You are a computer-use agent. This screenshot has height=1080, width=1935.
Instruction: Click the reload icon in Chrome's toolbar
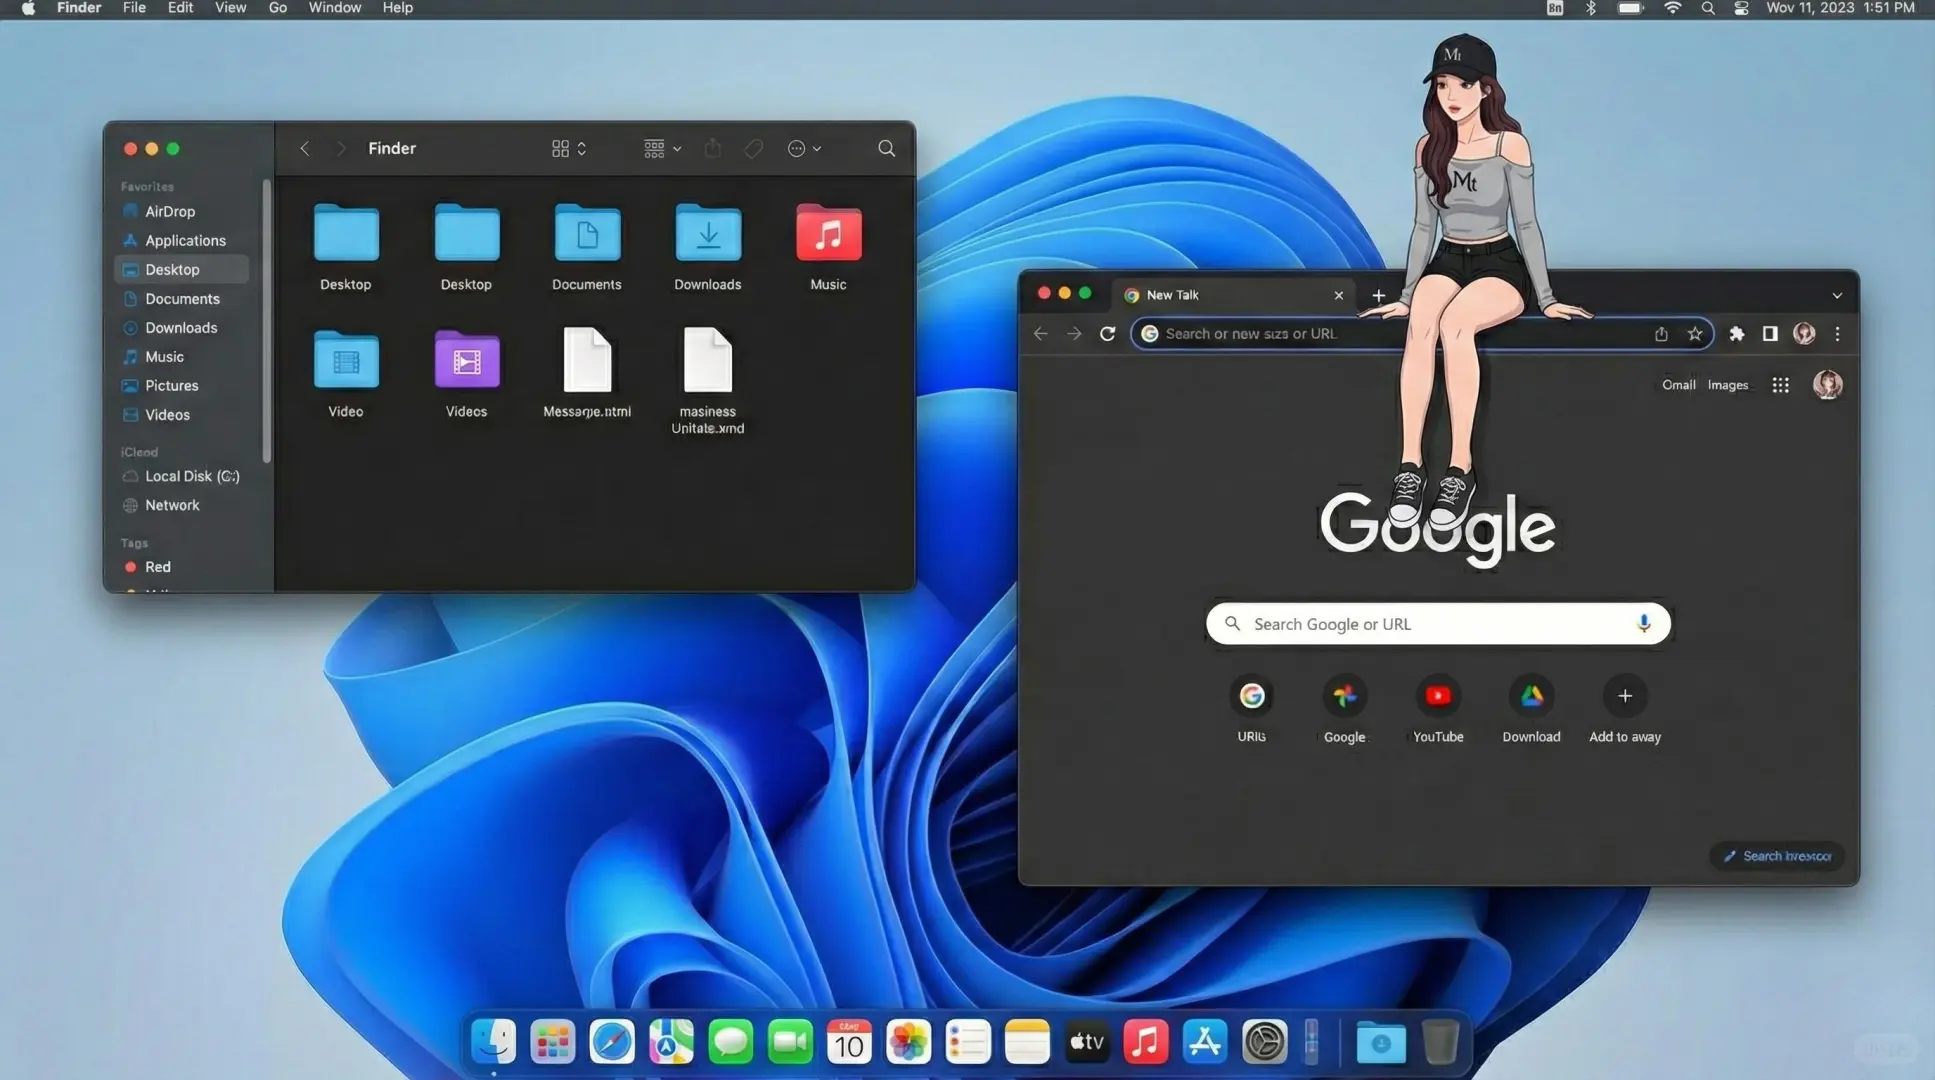1107,333
